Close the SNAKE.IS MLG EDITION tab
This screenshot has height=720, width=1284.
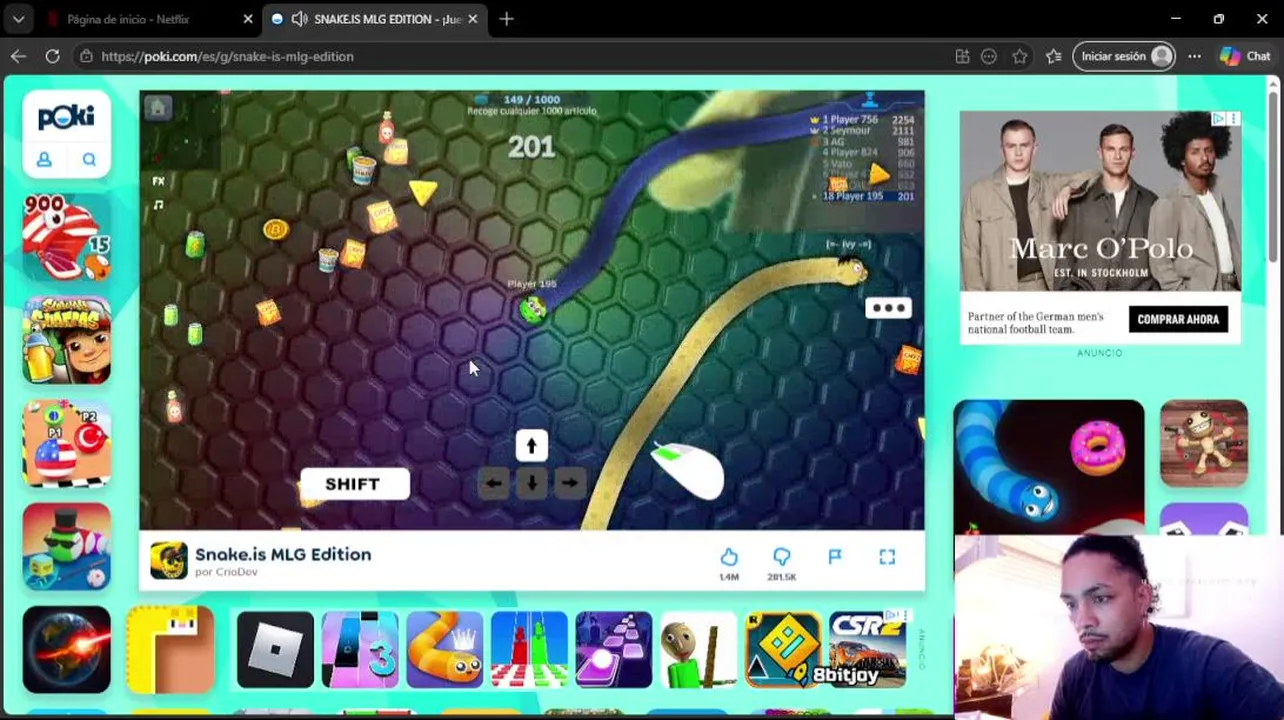(473, 19)
